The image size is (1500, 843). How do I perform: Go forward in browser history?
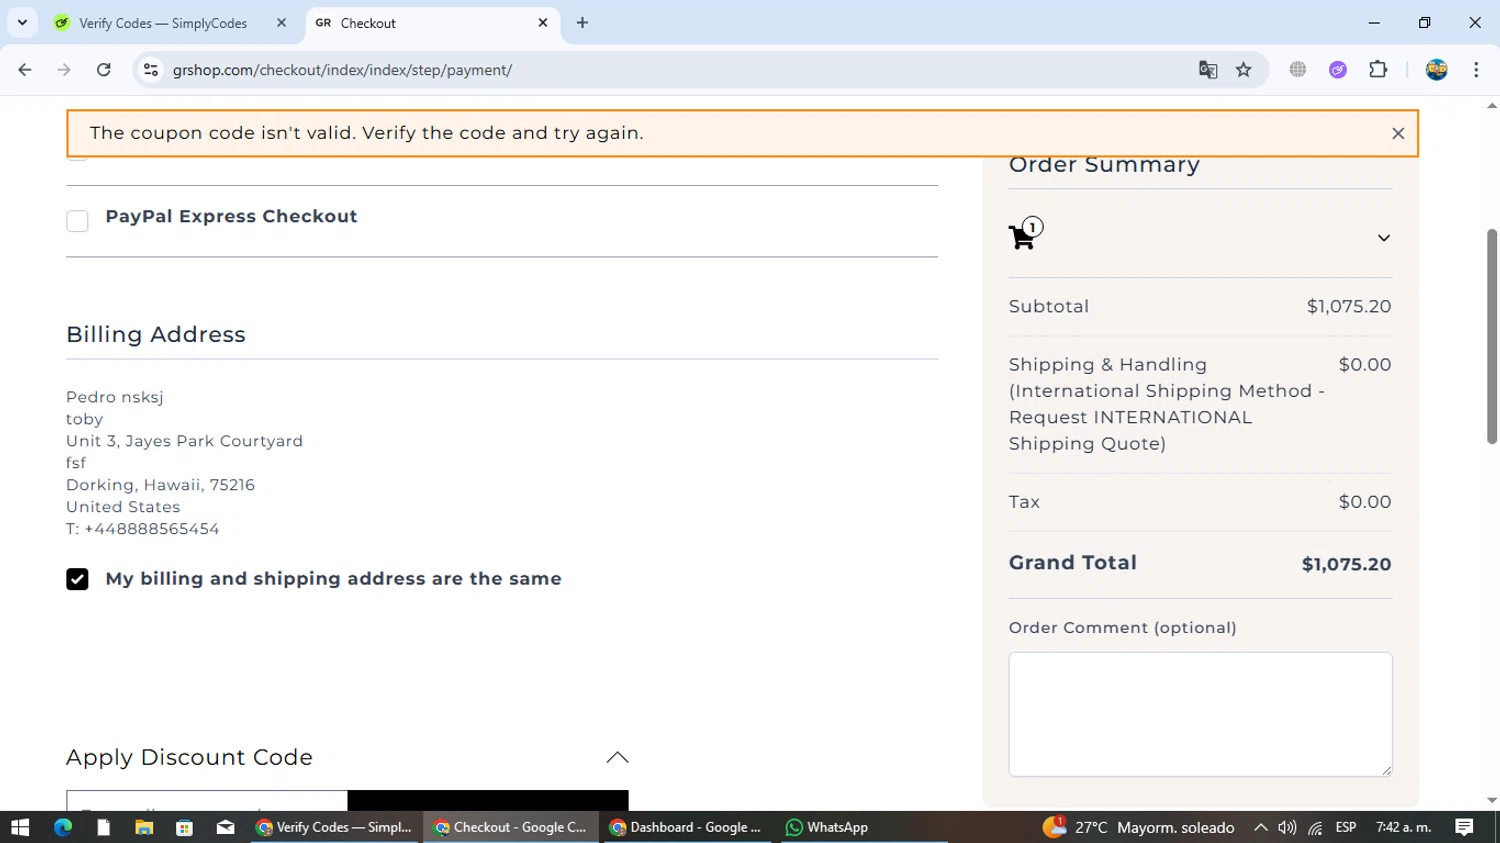click(64, 70)
